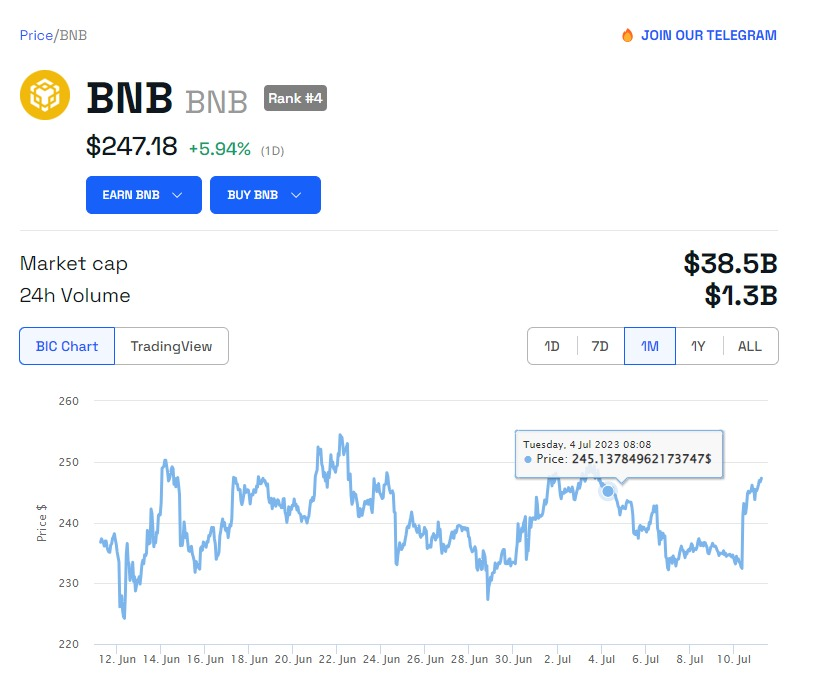Click the Tuesday, 4 Jul 2023 08:08 tooltip date

[x=587, y=444]
